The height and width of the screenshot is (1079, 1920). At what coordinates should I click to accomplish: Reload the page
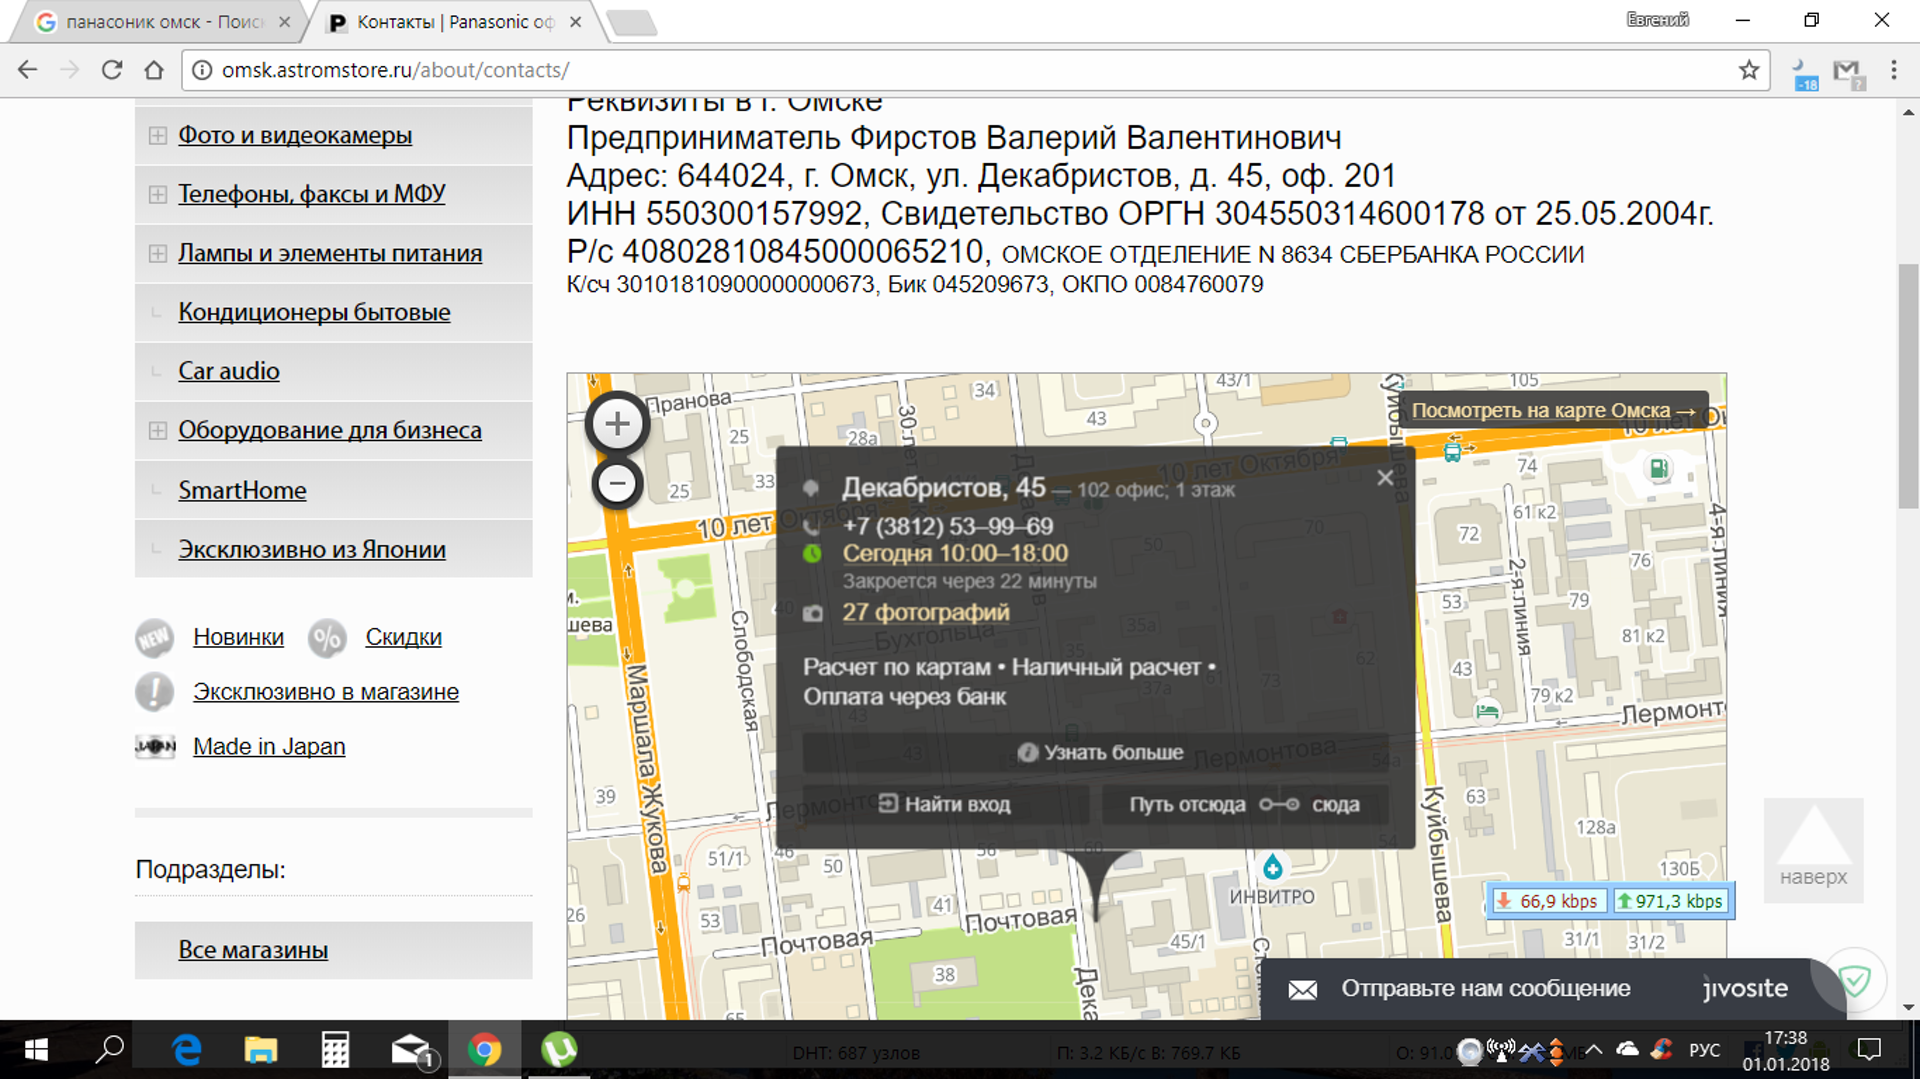click(112, 70)
